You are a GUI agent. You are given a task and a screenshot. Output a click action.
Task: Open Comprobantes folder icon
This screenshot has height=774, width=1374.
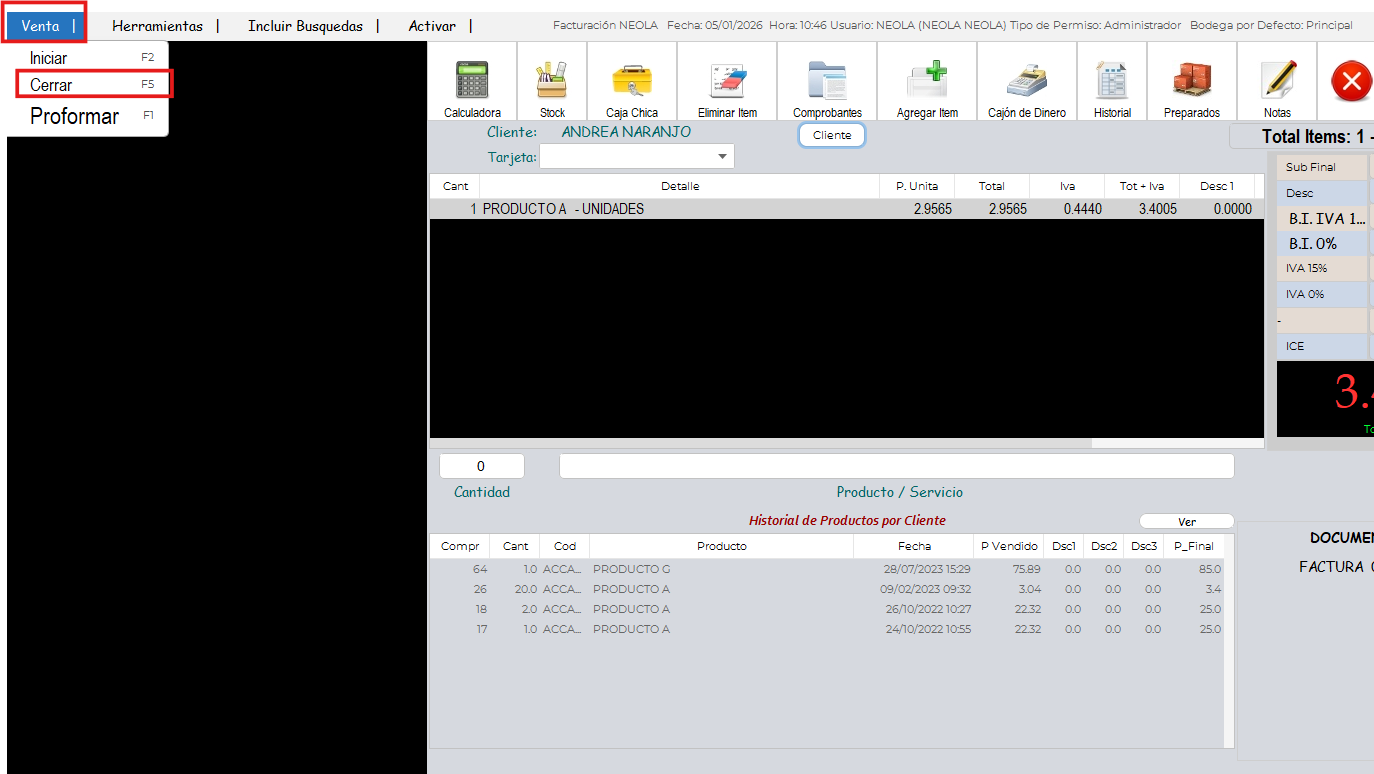pos(827,81)
